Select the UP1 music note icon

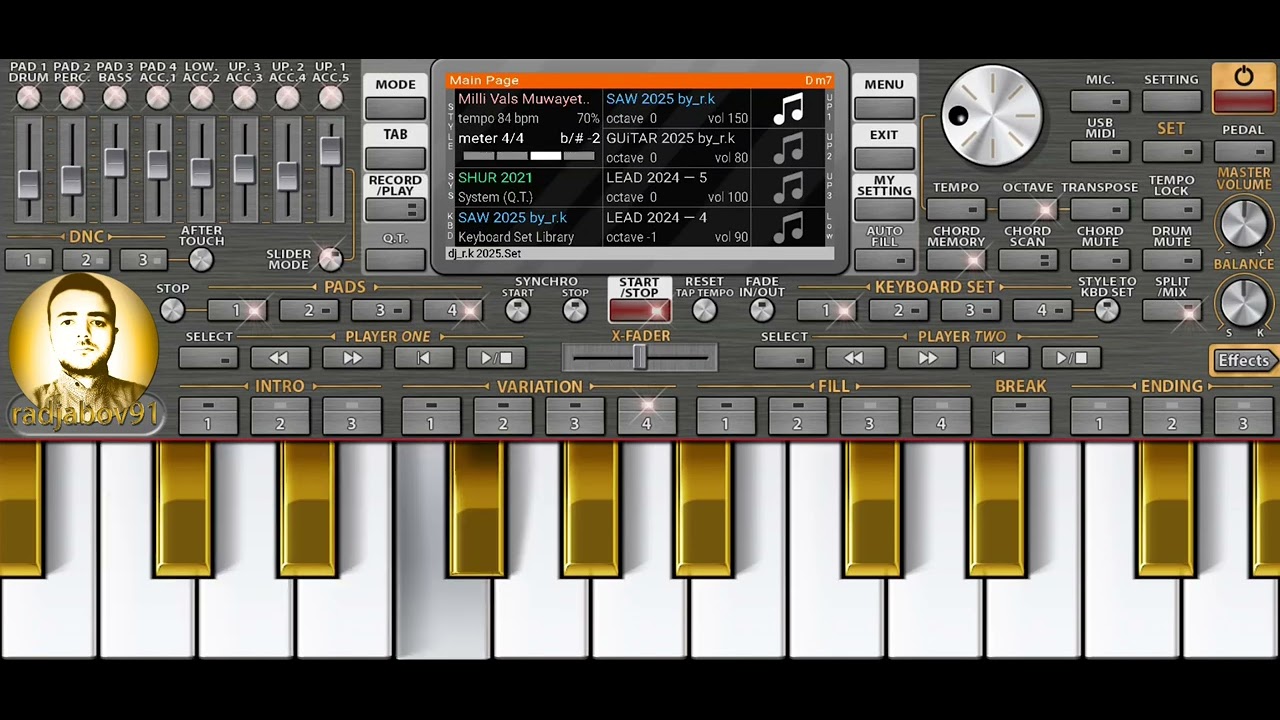(x=789, y=108)
